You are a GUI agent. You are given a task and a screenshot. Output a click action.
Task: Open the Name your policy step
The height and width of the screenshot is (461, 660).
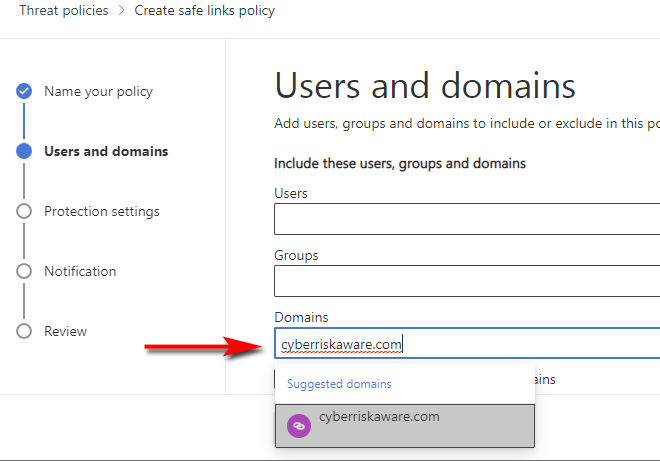(x=98, y=91)
